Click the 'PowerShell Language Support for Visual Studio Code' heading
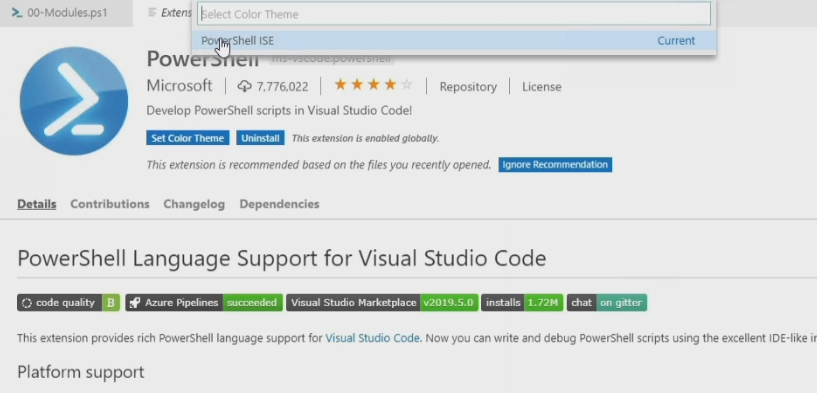The image size is (817, 393). 282,259
